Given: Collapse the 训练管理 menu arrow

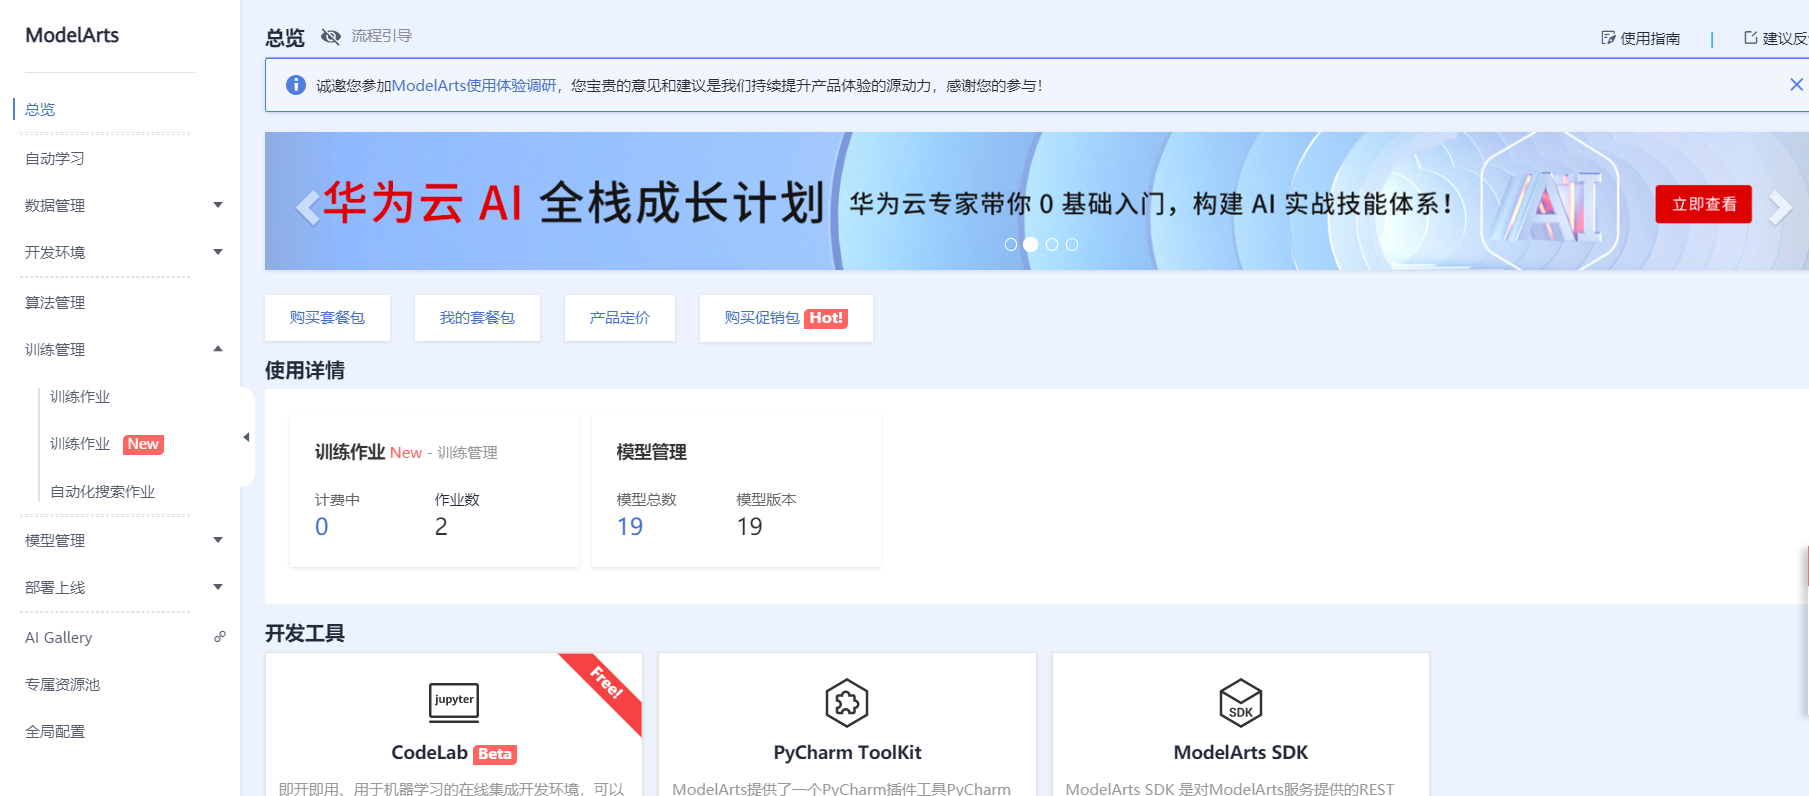Looking at the screenshot, I should coord(218,349).
